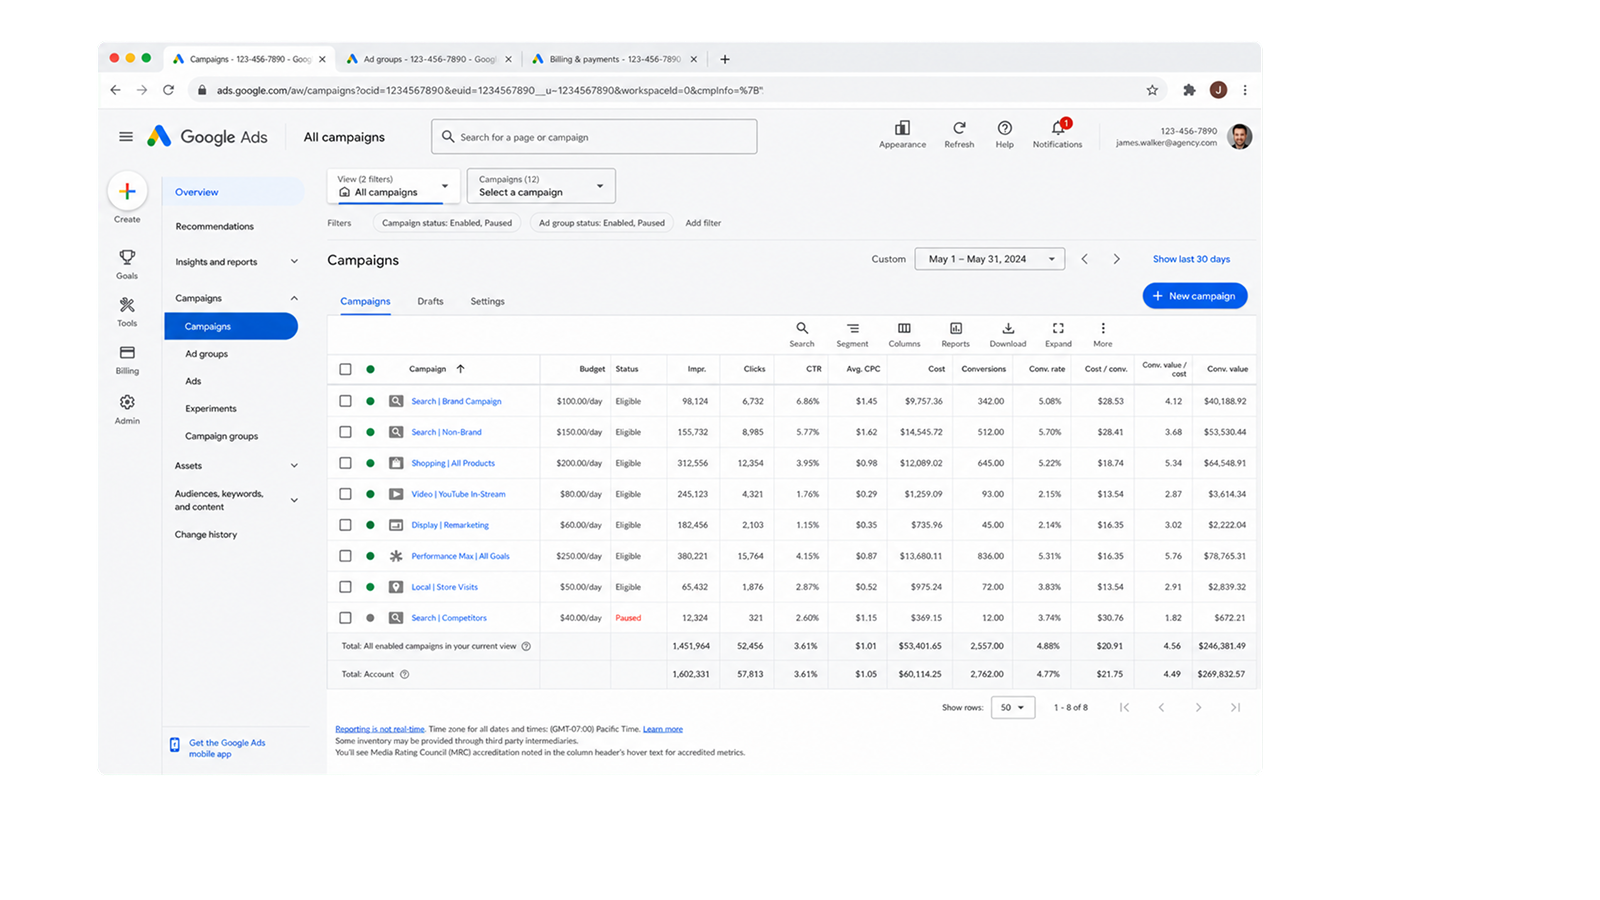Viewport: 1600px width, 900px height.
Task: Open the date range dropdown May 1 – May 31
Action: pyautogui.click(x=989, y=259)
